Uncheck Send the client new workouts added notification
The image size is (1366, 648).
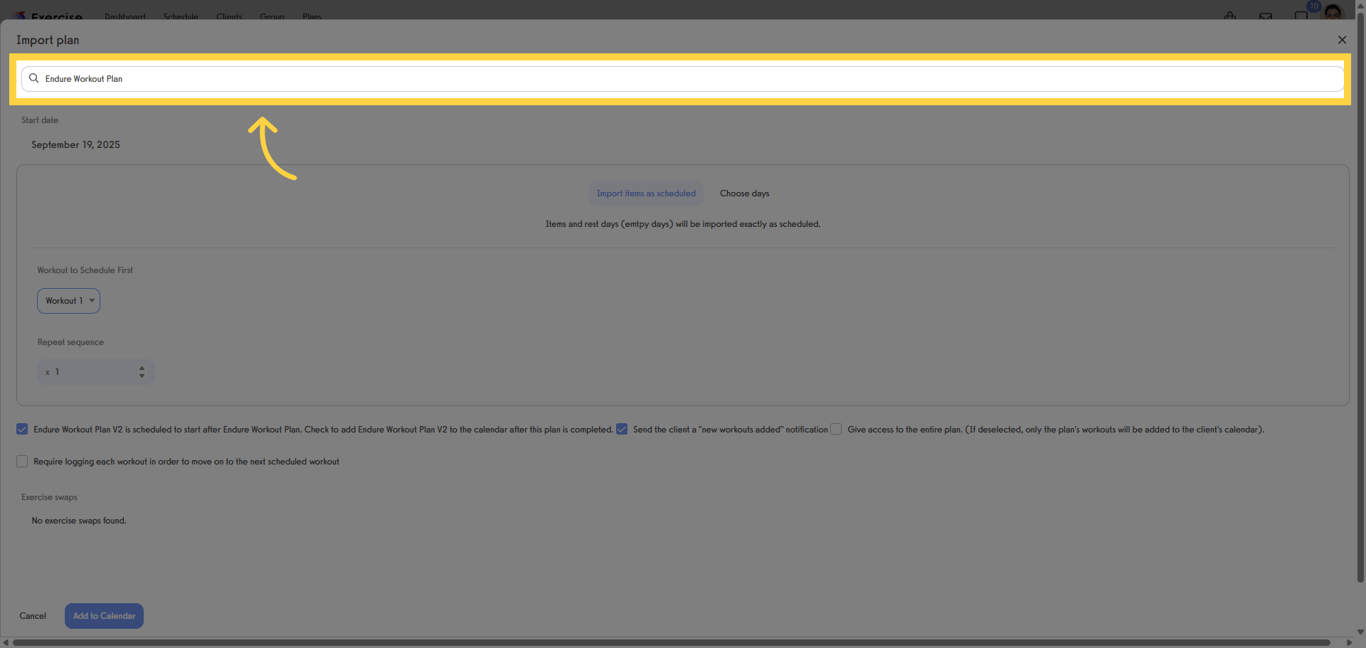(622, 429)
